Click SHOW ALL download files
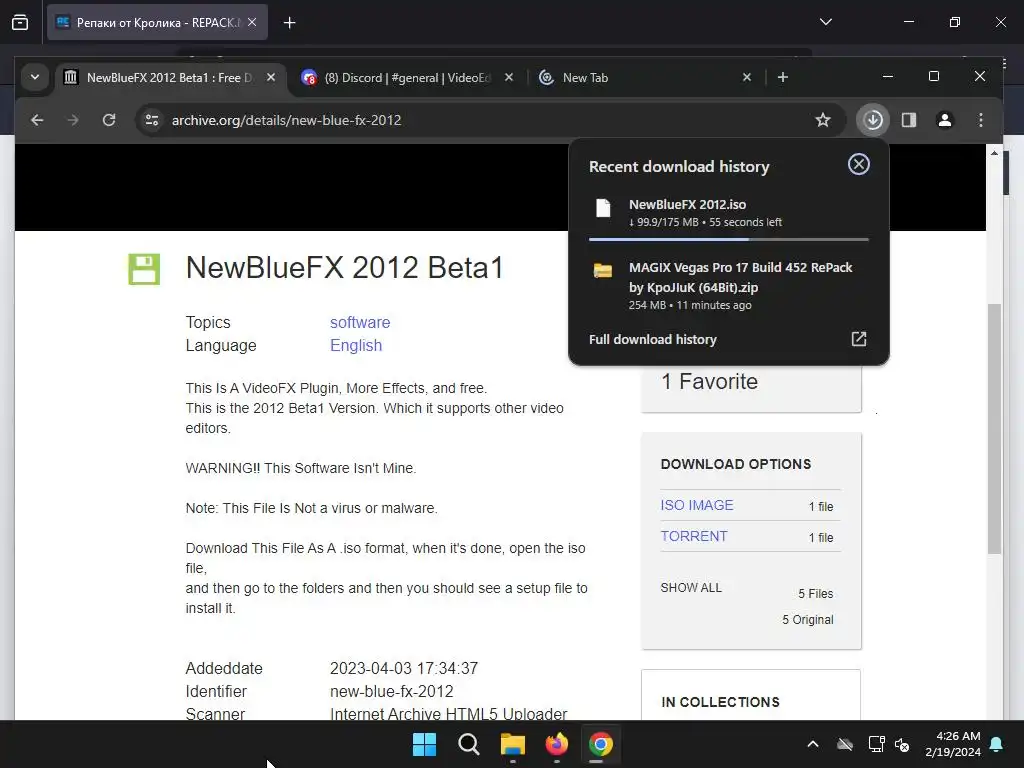Screen dimensions: 1024x768 [691, 588]
